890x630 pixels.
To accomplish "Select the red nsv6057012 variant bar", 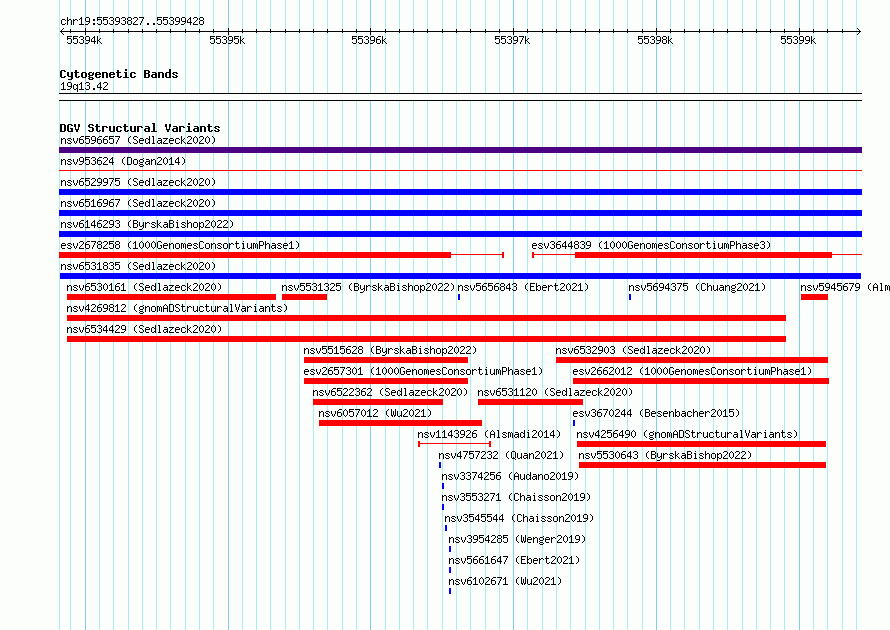I will coord(400,423).
